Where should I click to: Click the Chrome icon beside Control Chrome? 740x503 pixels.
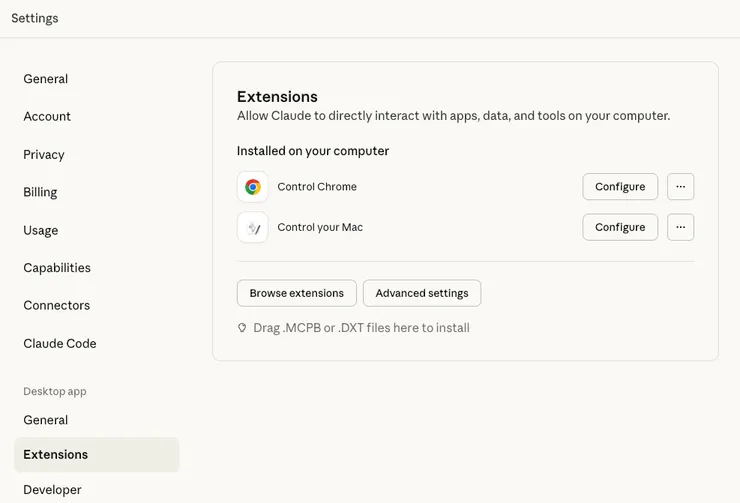253,187
